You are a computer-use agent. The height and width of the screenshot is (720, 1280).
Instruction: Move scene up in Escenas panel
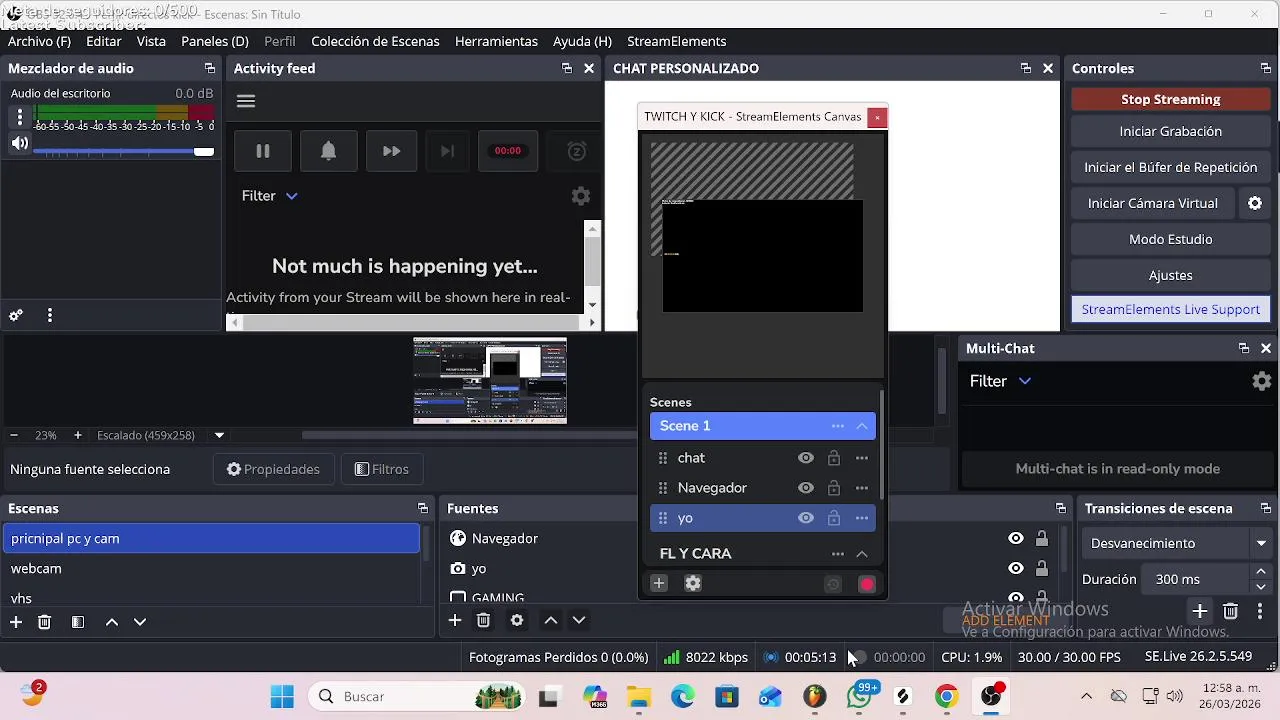click(x=112, y=622)
